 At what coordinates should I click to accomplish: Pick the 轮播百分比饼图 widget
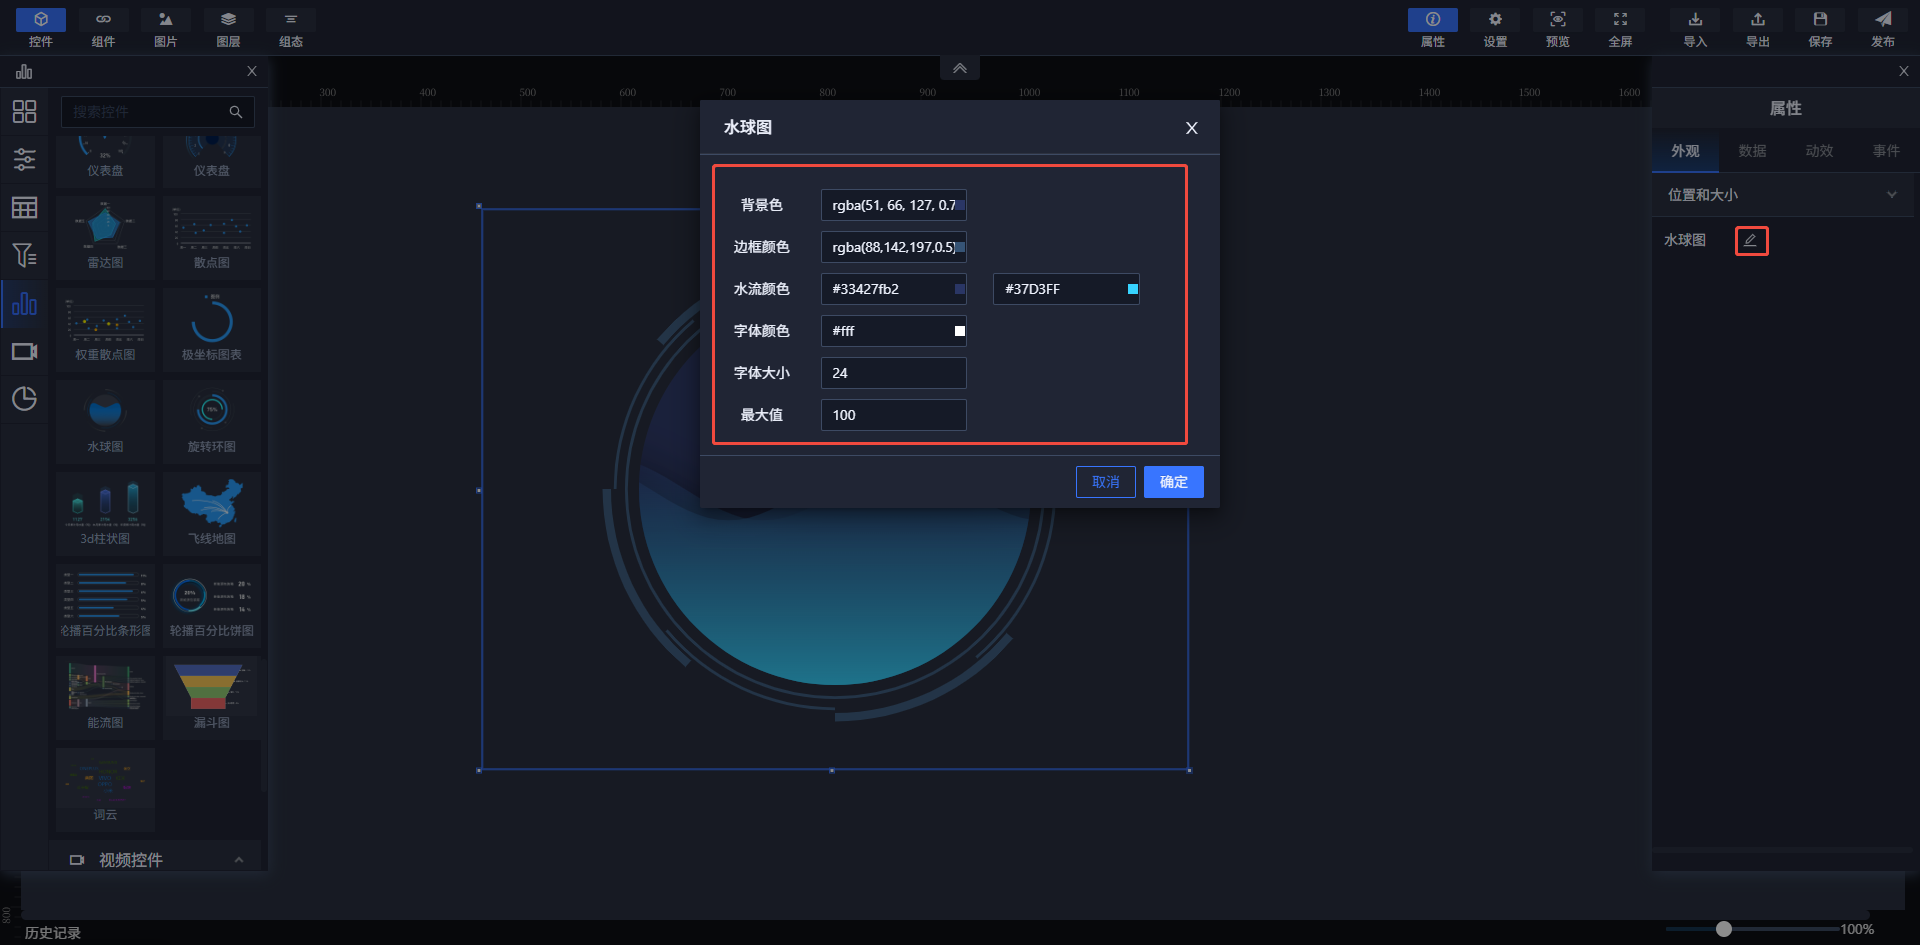pyautogui.click(x=212, y=605)
